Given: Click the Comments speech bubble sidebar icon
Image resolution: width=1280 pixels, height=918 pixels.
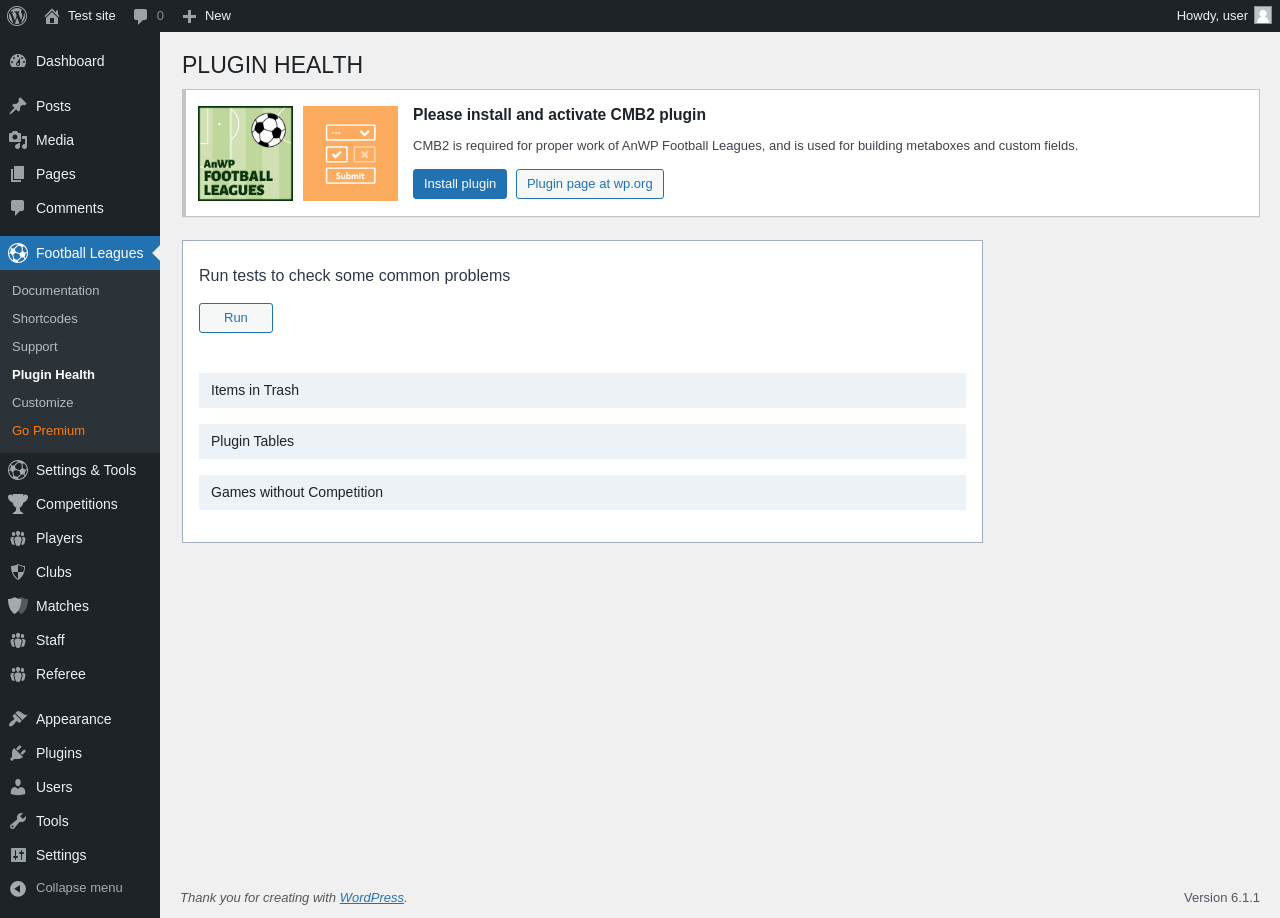Looking at the screenshot, I should (x=18, y=208).
